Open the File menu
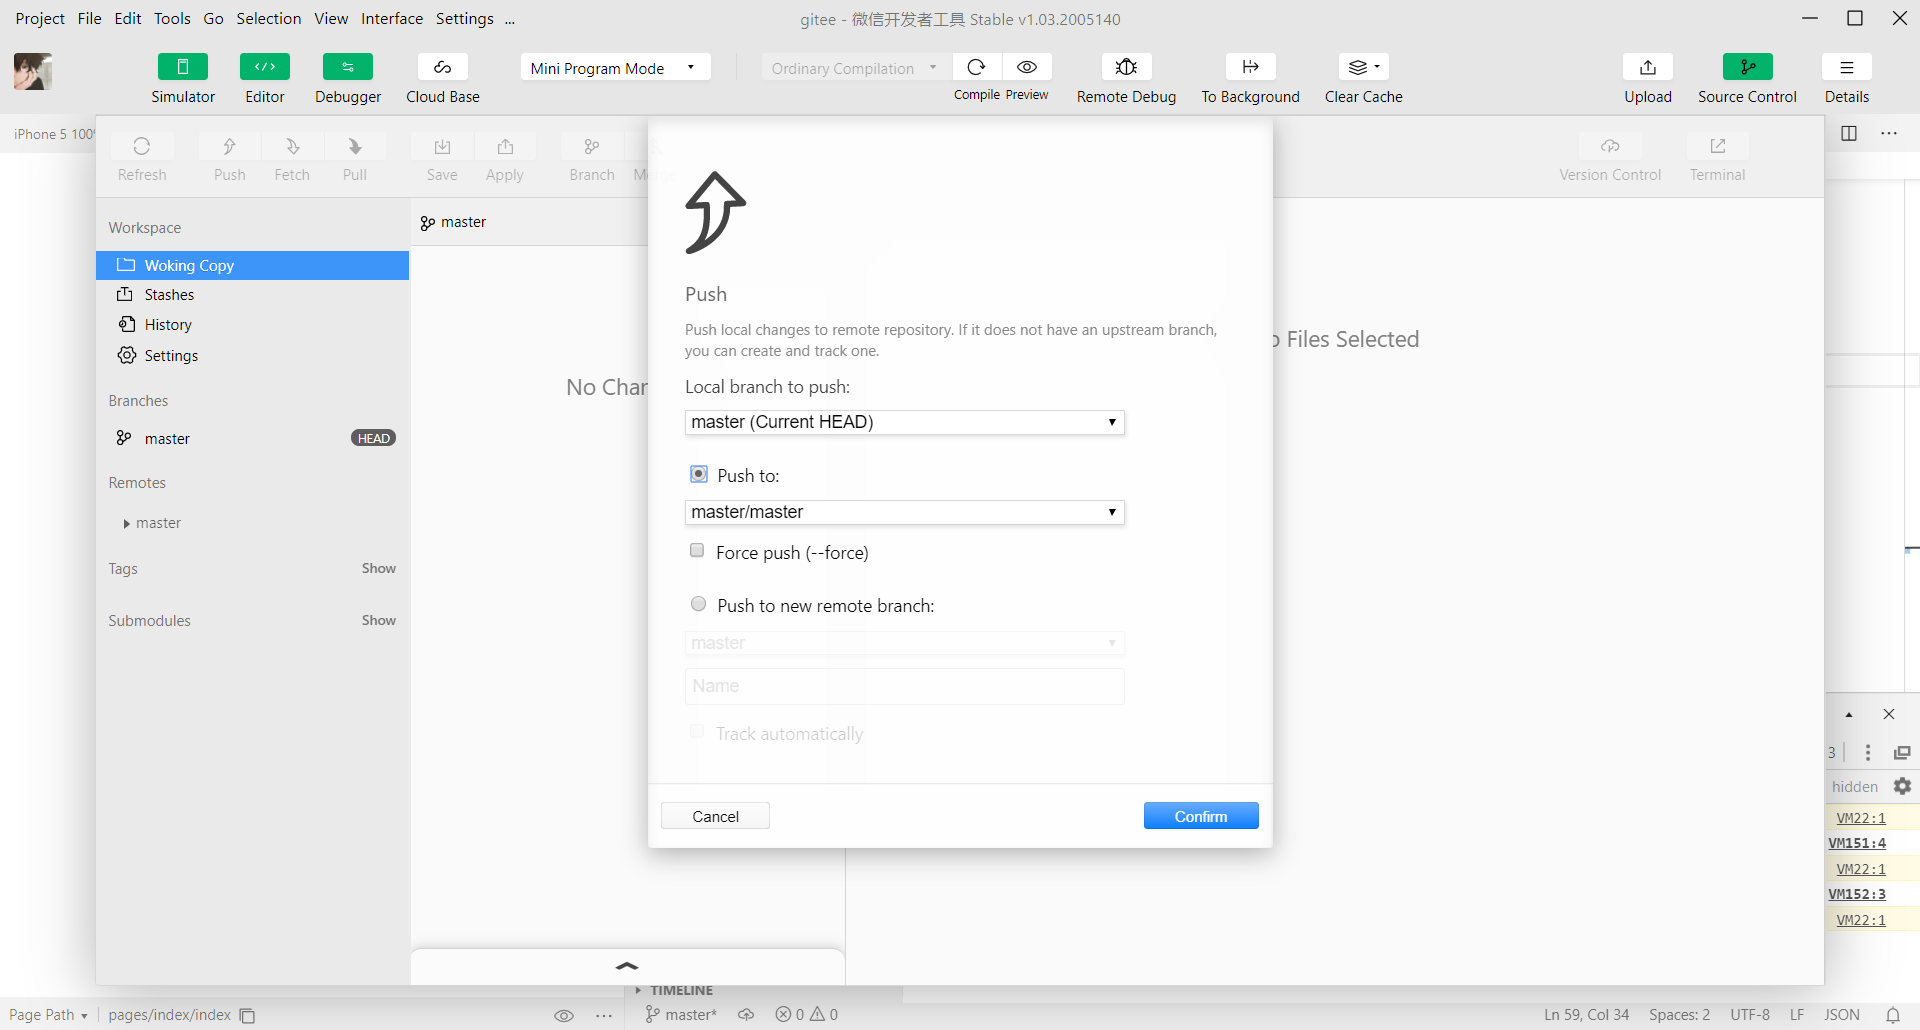Image resolution: width=1920 pixels, height=1030 pixels. tap(90, 19)
